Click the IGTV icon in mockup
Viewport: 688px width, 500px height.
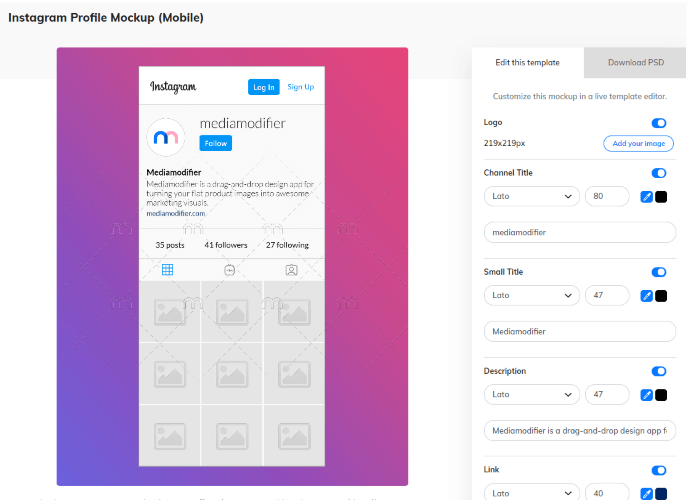(230, 270)
